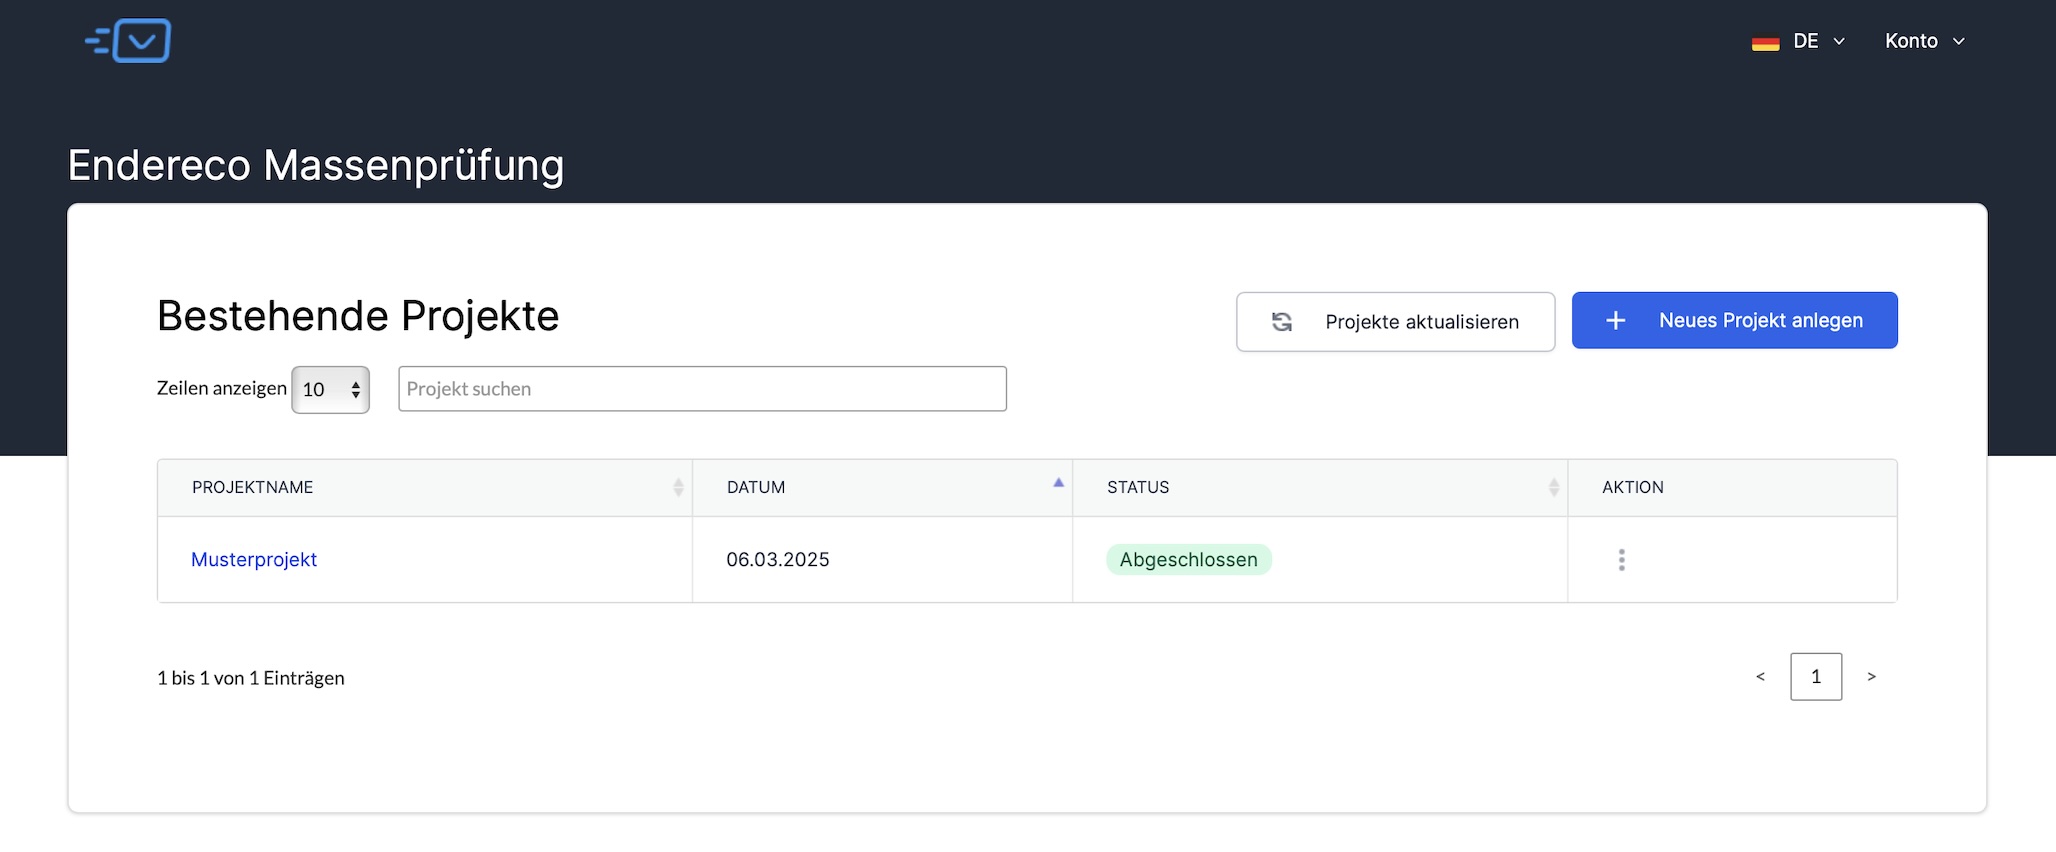Open the three-dot action menu for Musterprojekt
Image resolution: width=2056 pixels, height=852 pixels.
[x=1621, y=560]
